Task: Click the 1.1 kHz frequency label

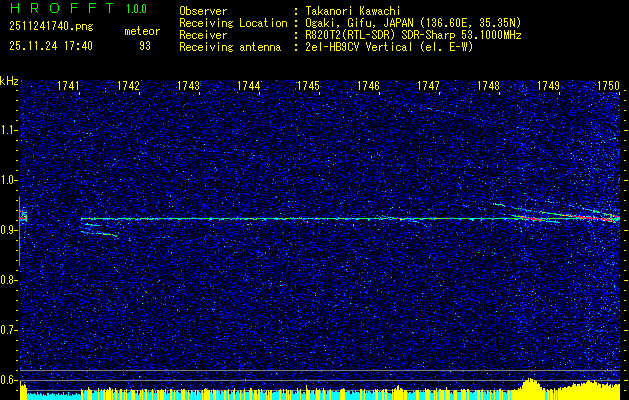Action: [8, 130]
